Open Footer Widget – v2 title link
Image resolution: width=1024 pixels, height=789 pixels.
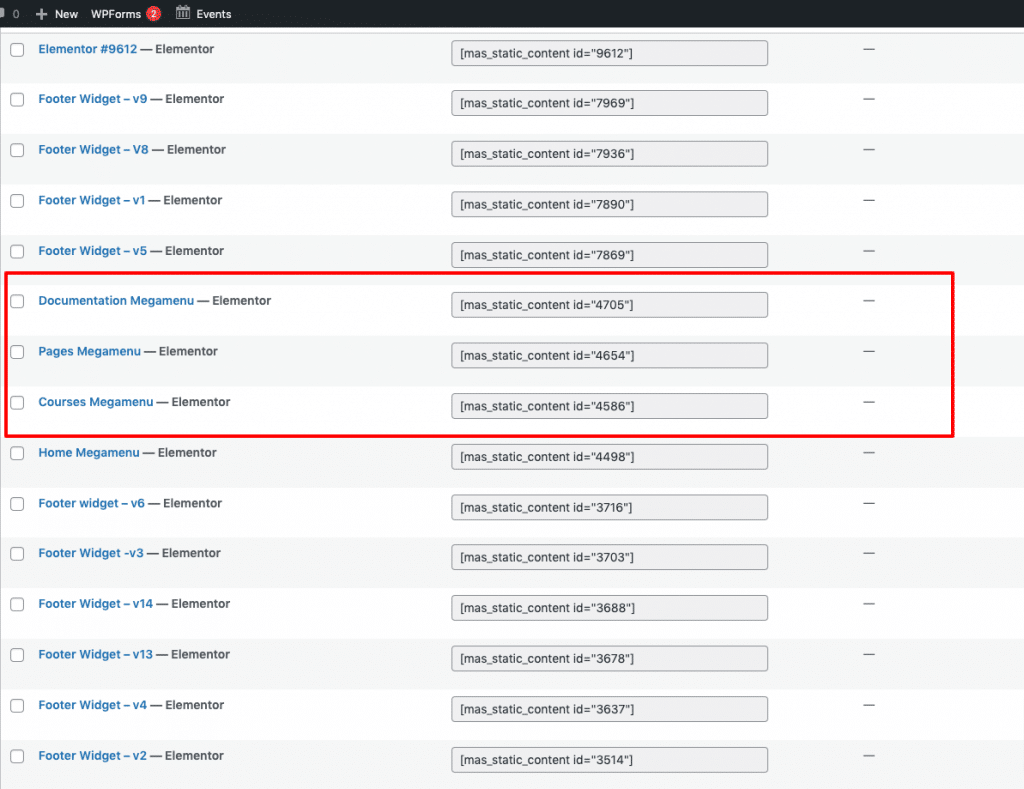tap(93, 756)
